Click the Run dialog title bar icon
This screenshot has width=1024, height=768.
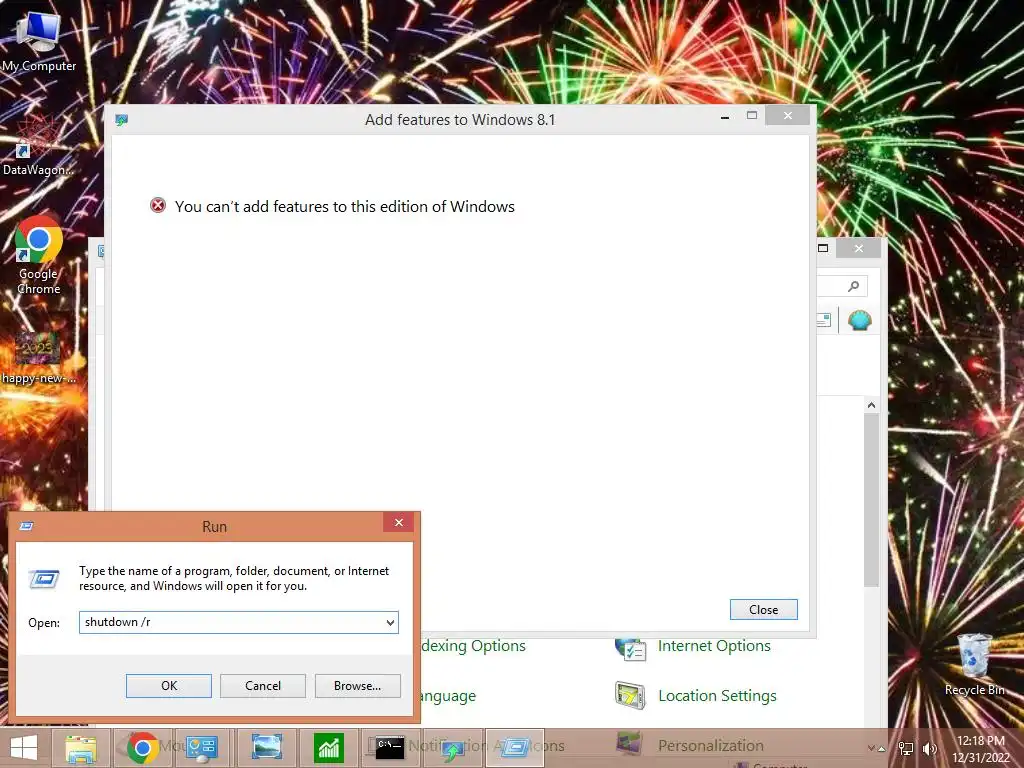[x=26, y=526]
